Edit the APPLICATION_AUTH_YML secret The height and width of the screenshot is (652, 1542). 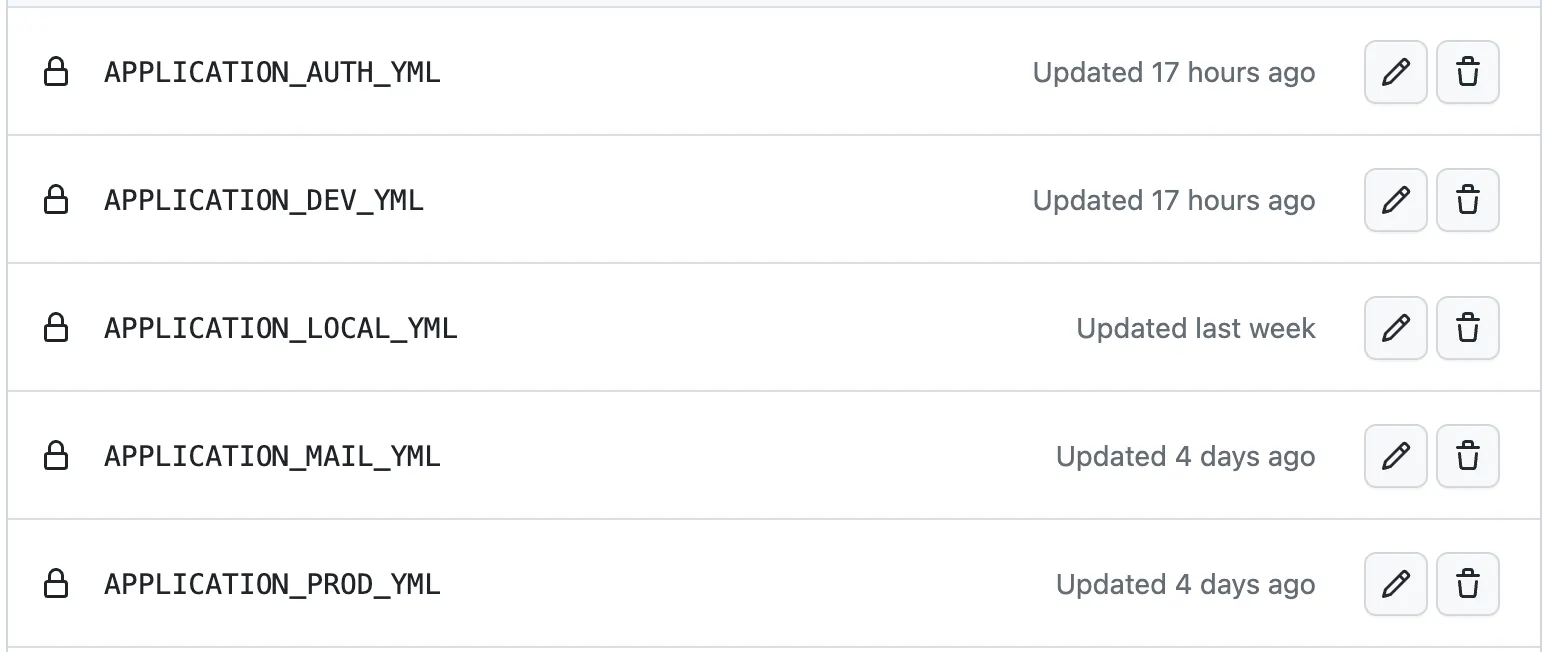[x=1395, y=72]
